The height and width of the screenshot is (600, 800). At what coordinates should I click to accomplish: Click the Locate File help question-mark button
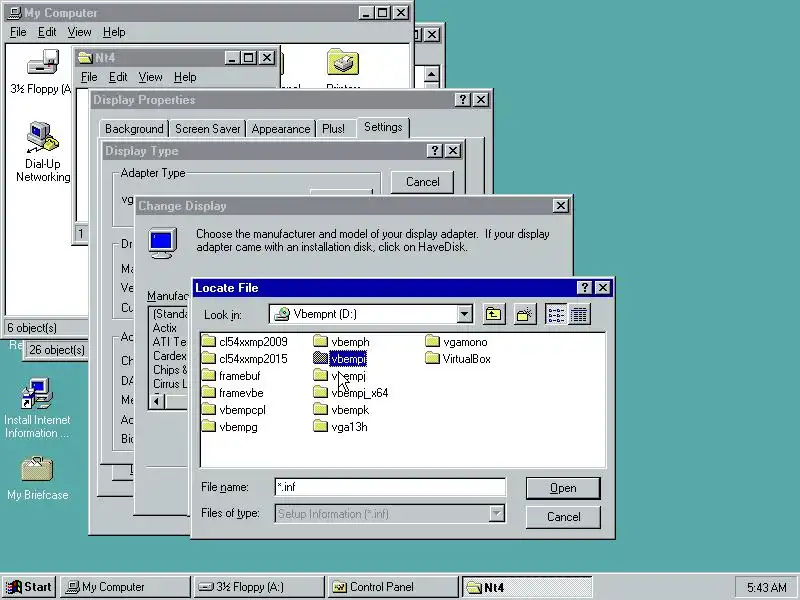[584, 288]
